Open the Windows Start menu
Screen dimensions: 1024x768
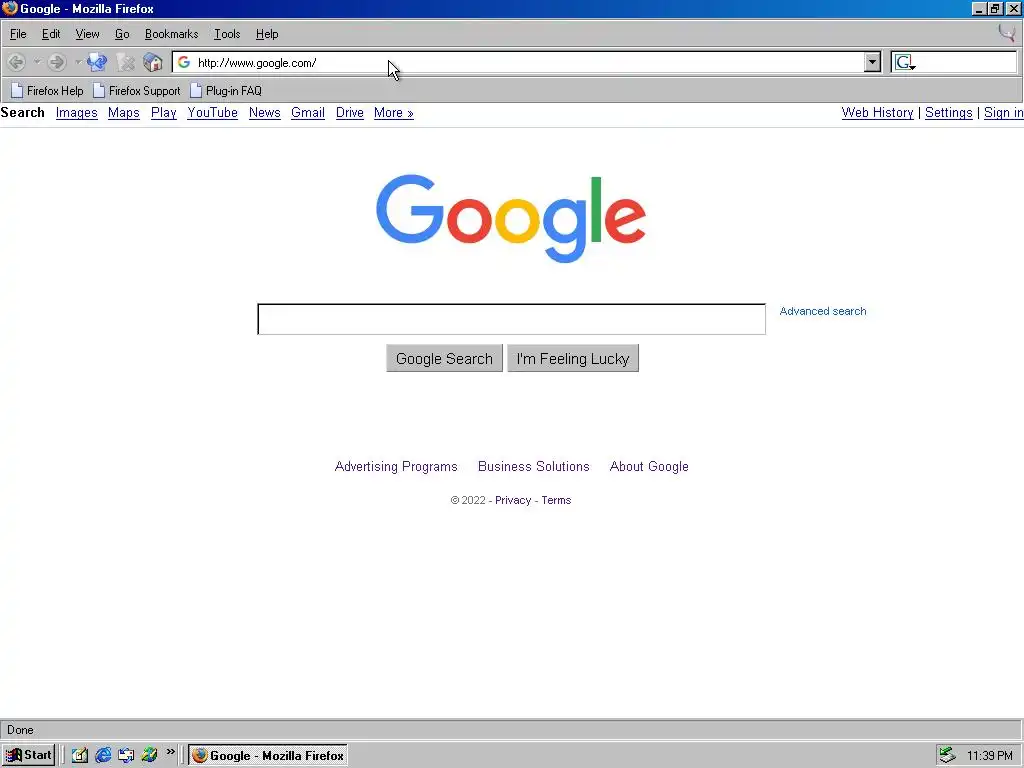tap(28, 755)
